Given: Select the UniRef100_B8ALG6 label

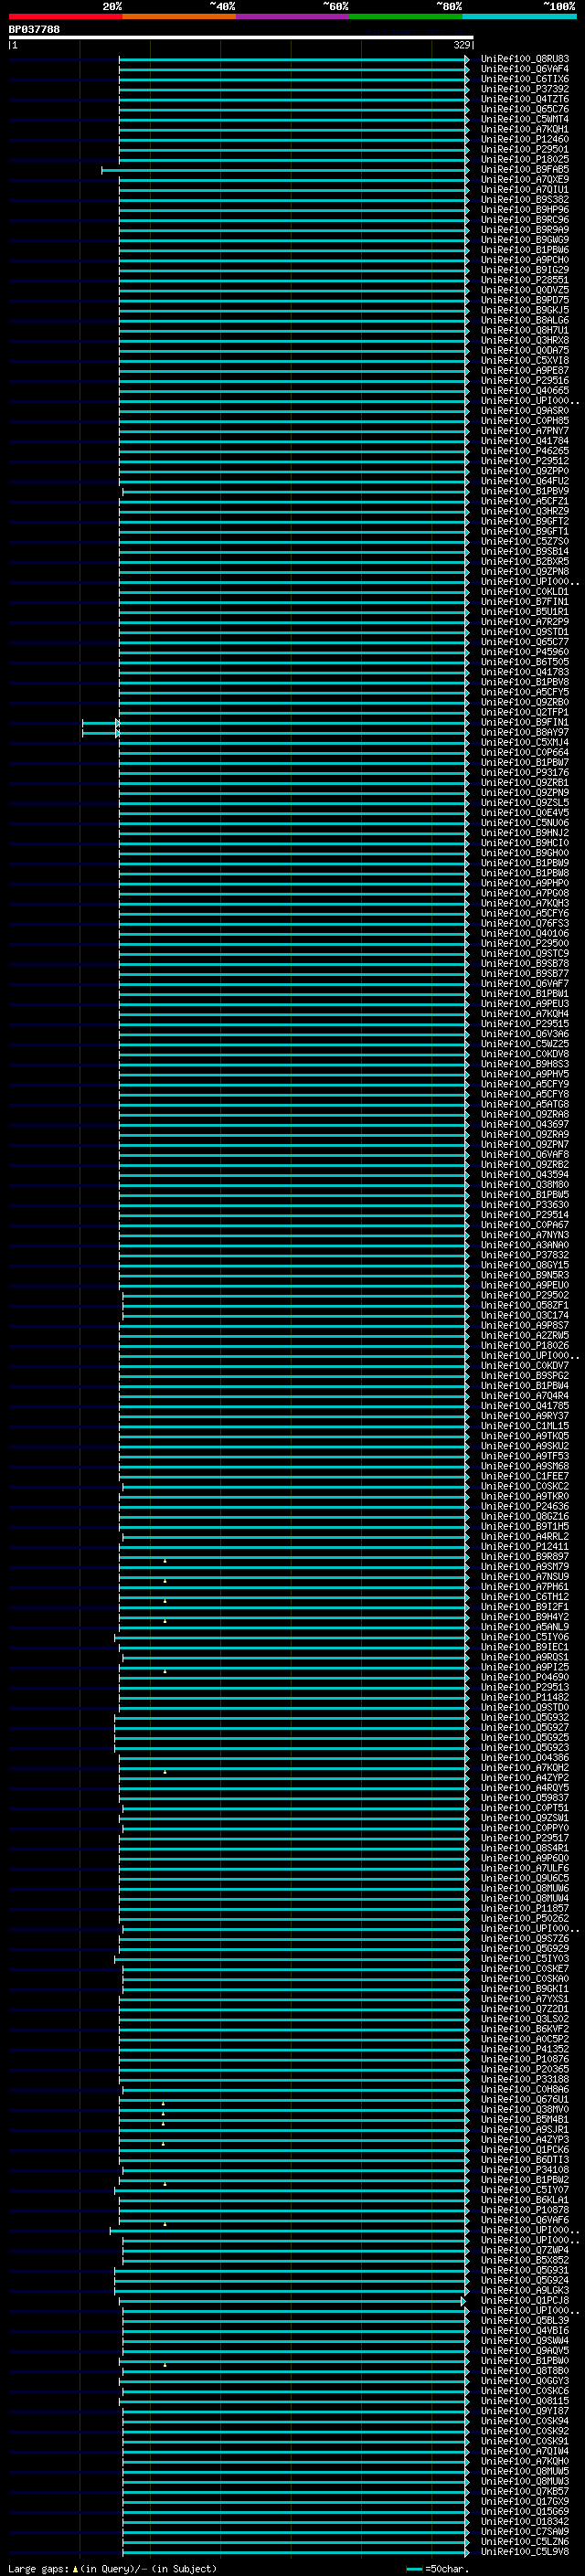Looking at the screenshot, I should (x=525, y=320).
